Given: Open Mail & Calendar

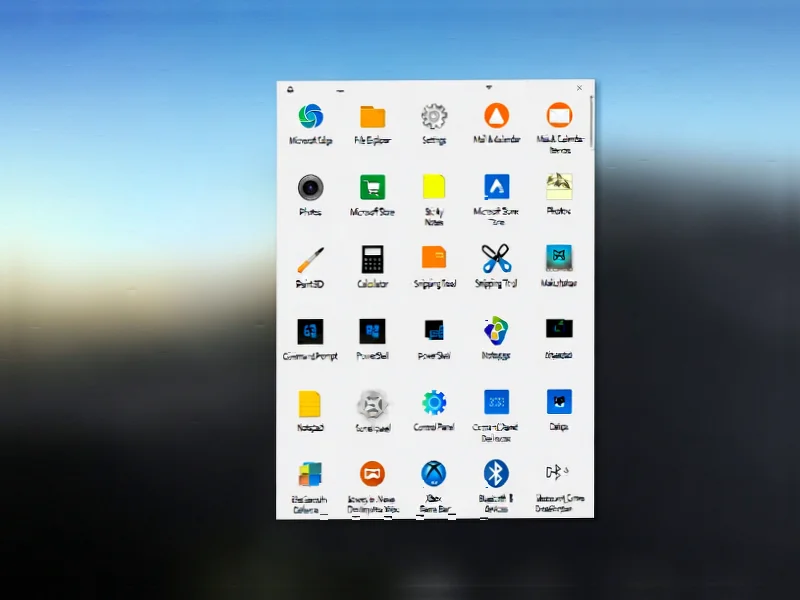Looking at the screenshot, I should (496, 116).
